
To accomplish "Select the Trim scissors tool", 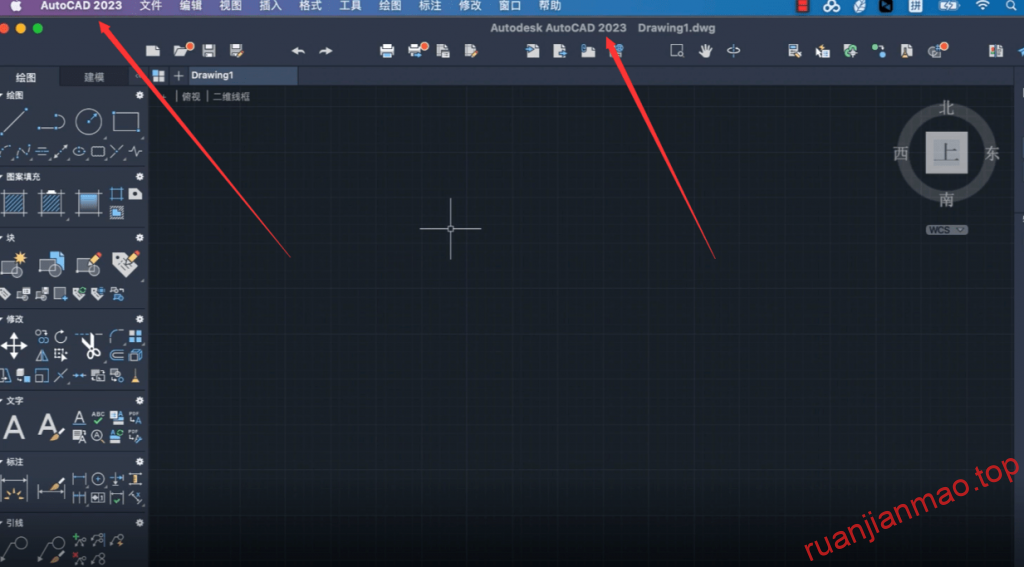I will (89, 346).
